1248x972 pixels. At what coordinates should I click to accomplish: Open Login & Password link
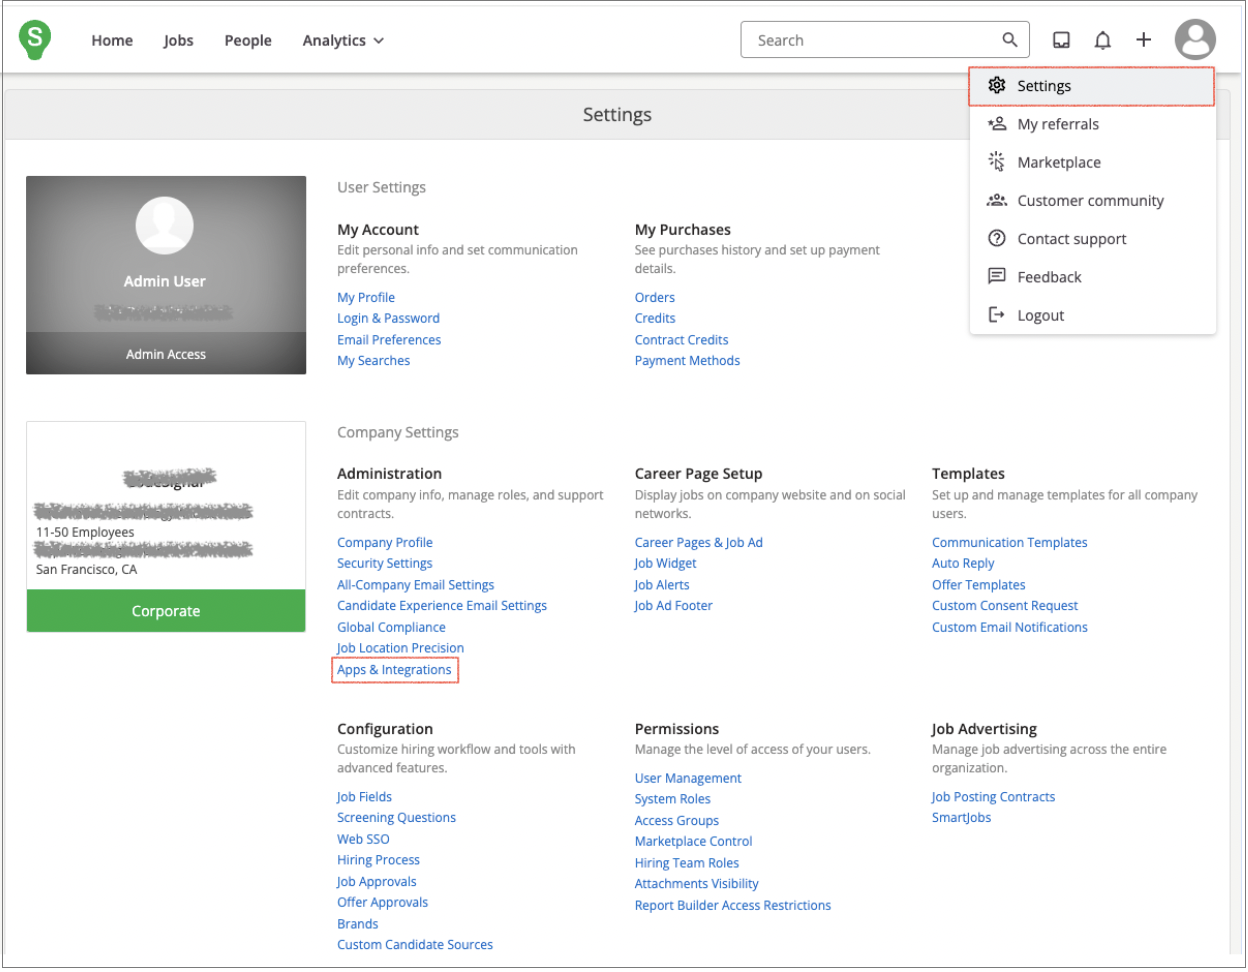click(388, 319)
